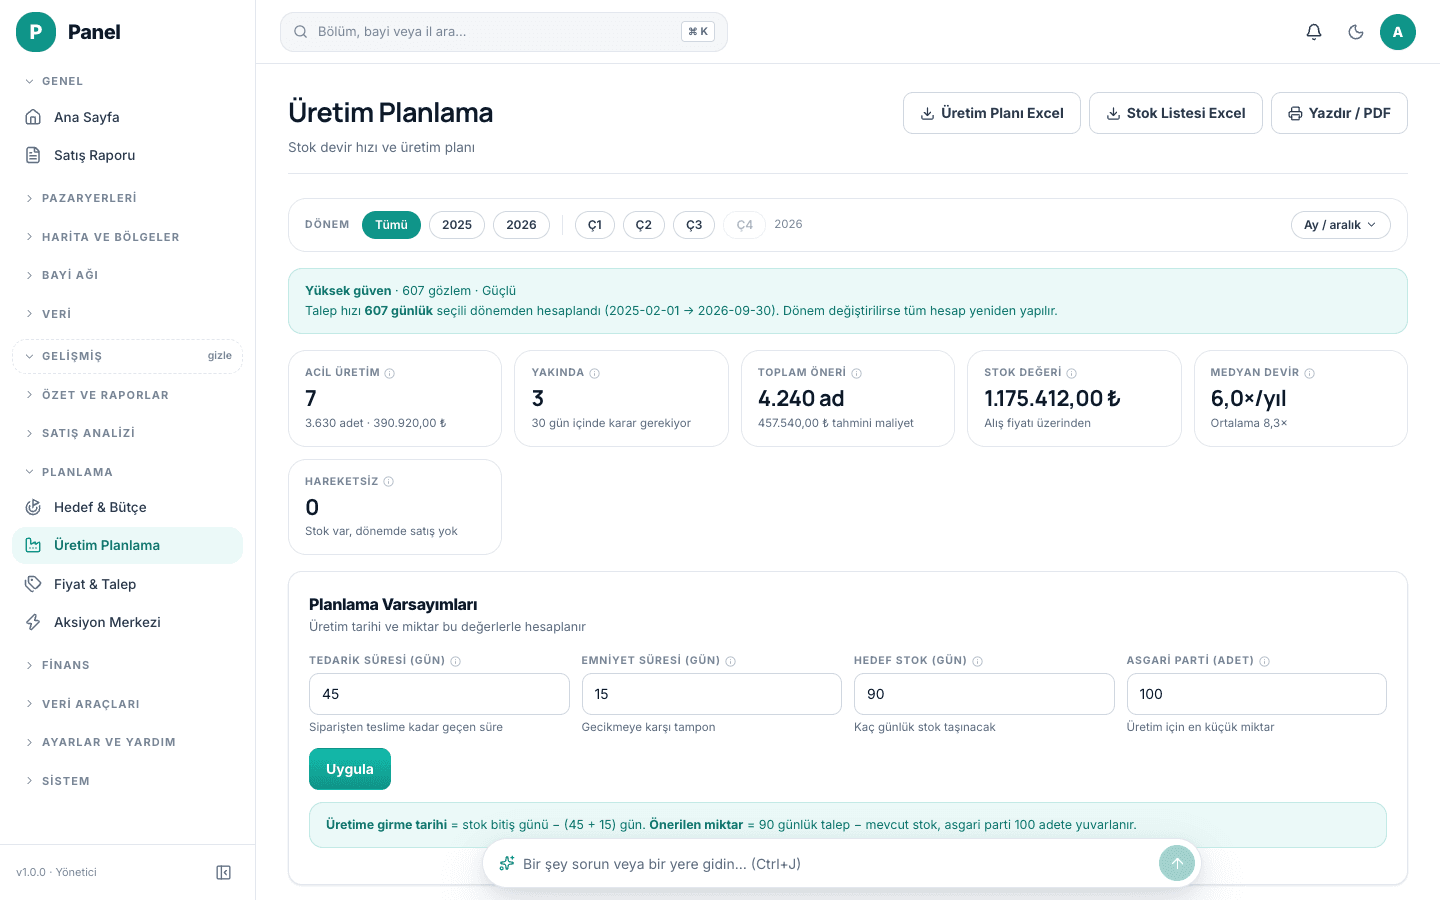The image size is (1440, 900).
Task: Click the Panel logo icon
Action: 36,32
